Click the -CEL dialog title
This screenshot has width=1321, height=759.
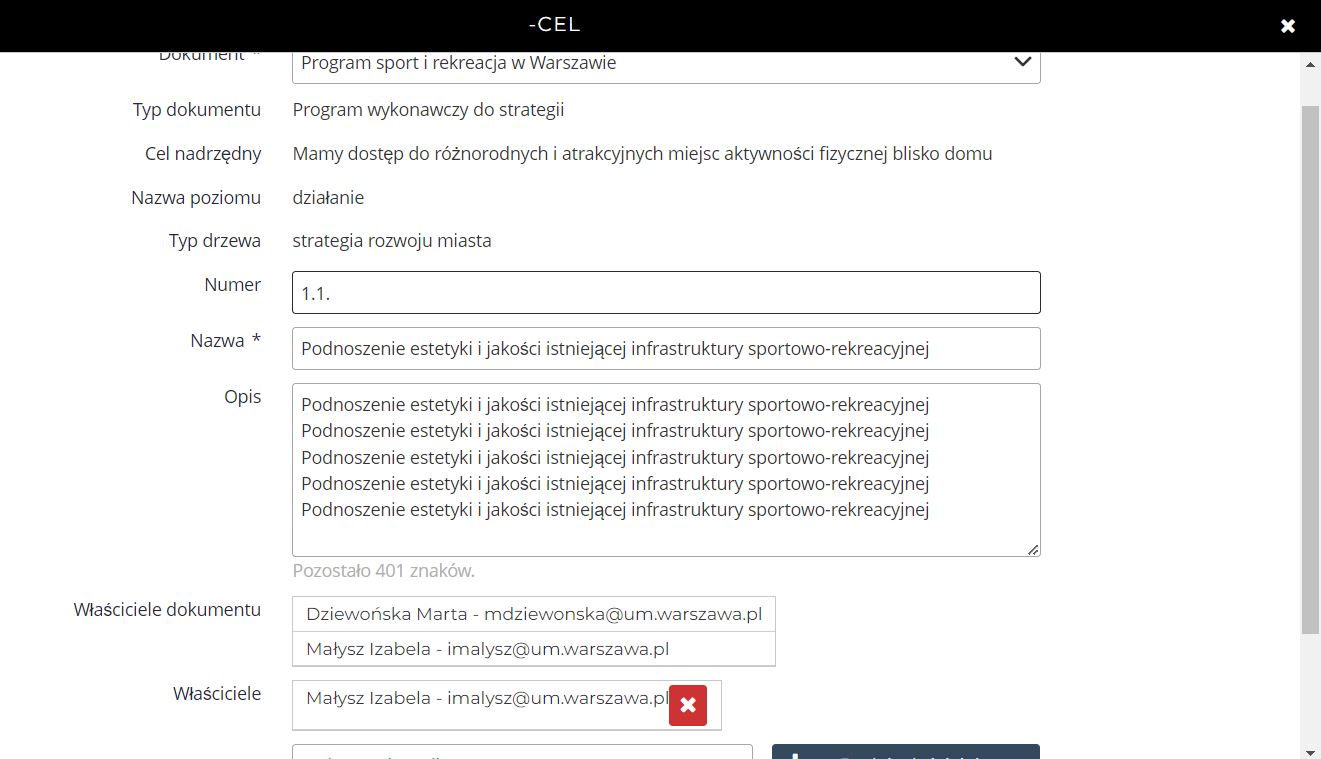click(x=554, y=25)
